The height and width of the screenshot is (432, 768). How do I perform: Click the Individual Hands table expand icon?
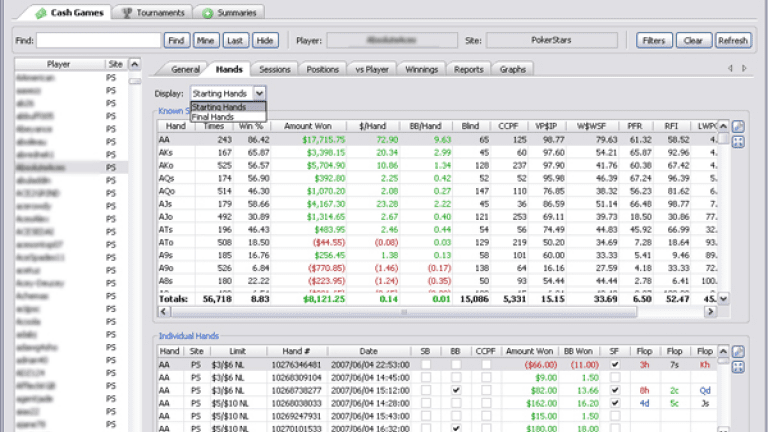[x=738, y=367]
